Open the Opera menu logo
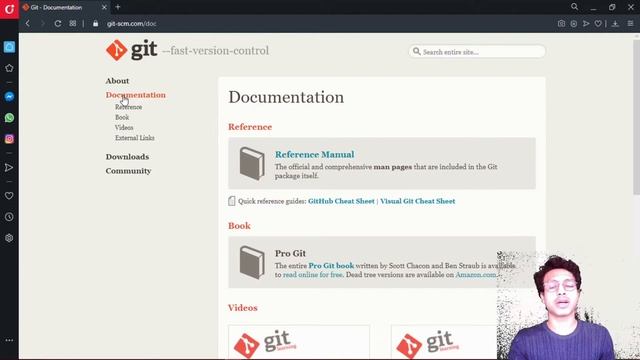 (9, 9)
